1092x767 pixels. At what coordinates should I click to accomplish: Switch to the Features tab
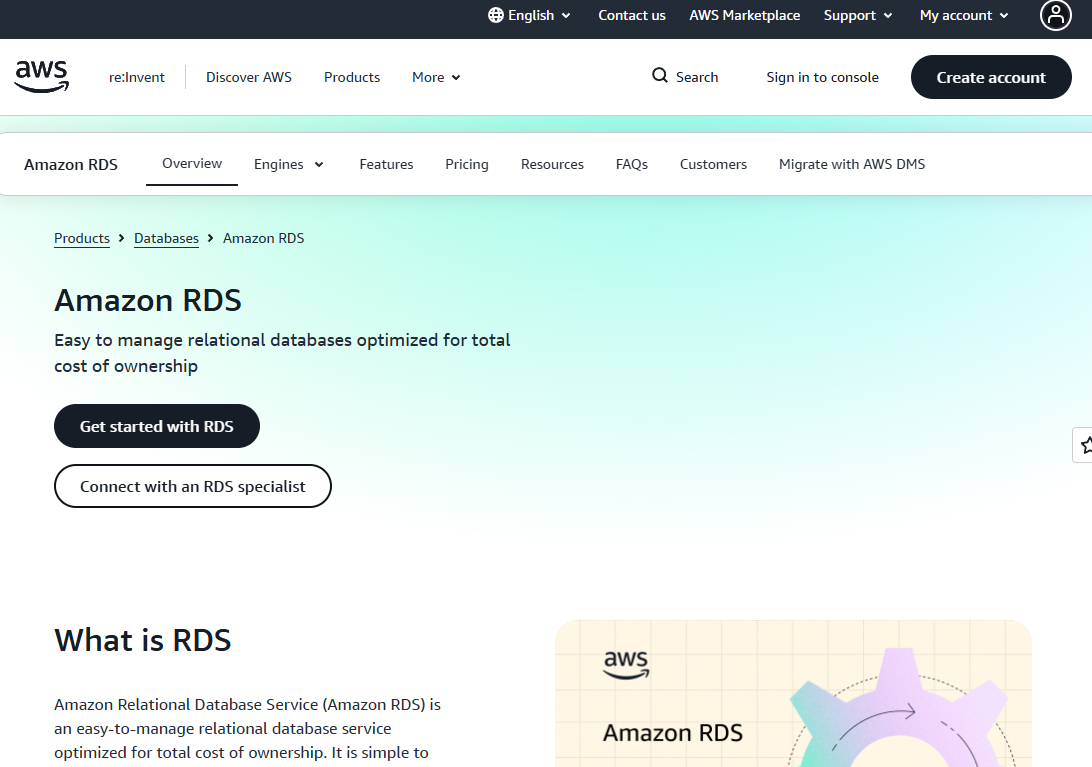(x=387, y=164)
